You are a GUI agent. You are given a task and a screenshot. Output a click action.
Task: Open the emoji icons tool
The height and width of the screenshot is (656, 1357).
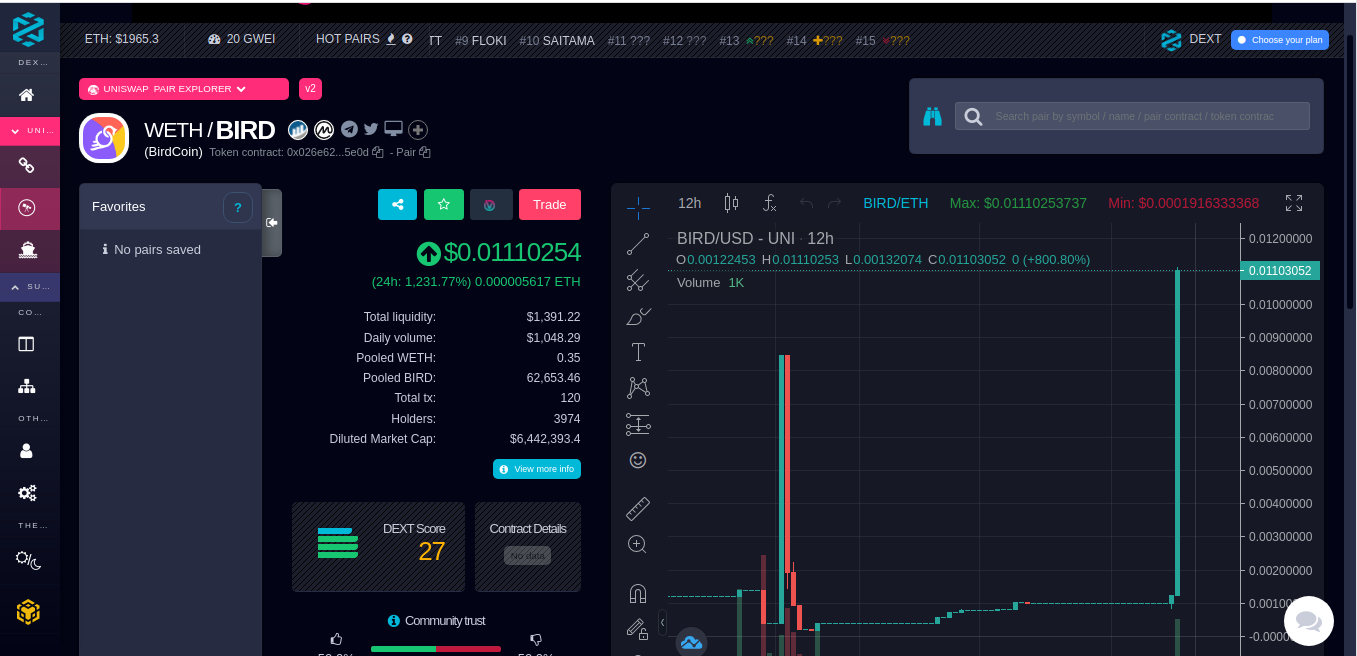pos(638,460)
